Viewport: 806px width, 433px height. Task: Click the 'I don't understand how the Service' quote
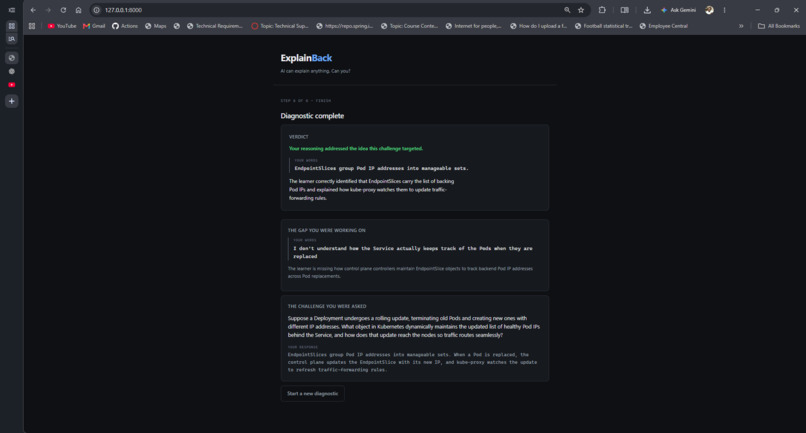[x=413, y=252]
